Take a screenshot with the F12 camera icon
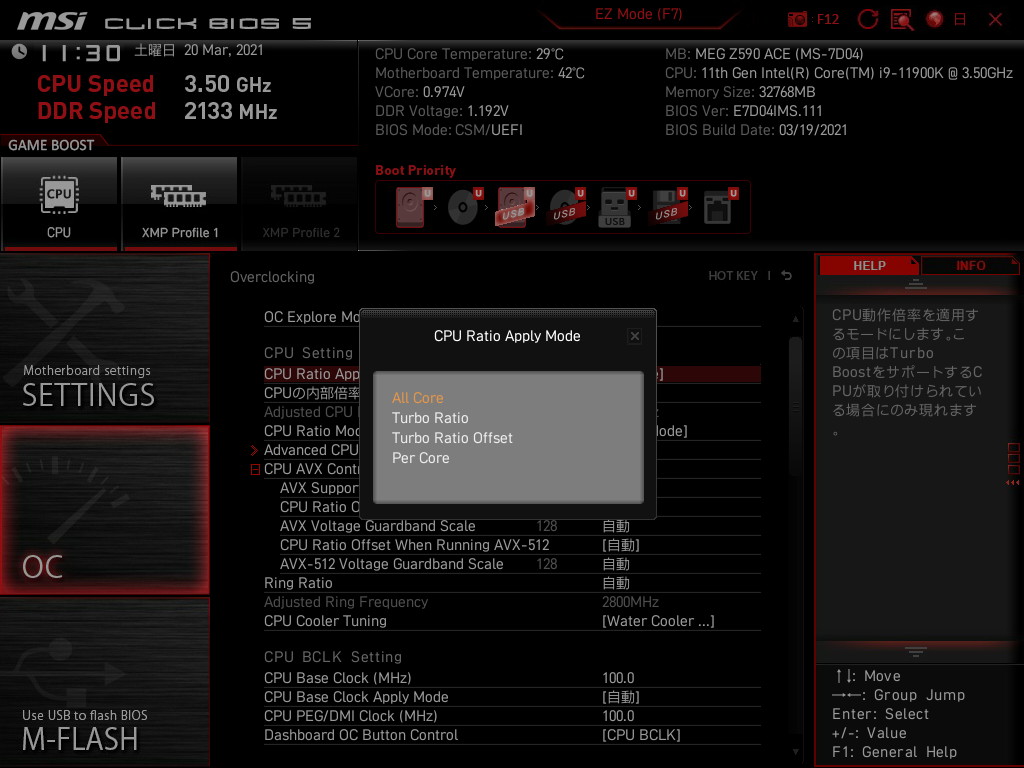Screen dimensions: 1024x768 797,20
